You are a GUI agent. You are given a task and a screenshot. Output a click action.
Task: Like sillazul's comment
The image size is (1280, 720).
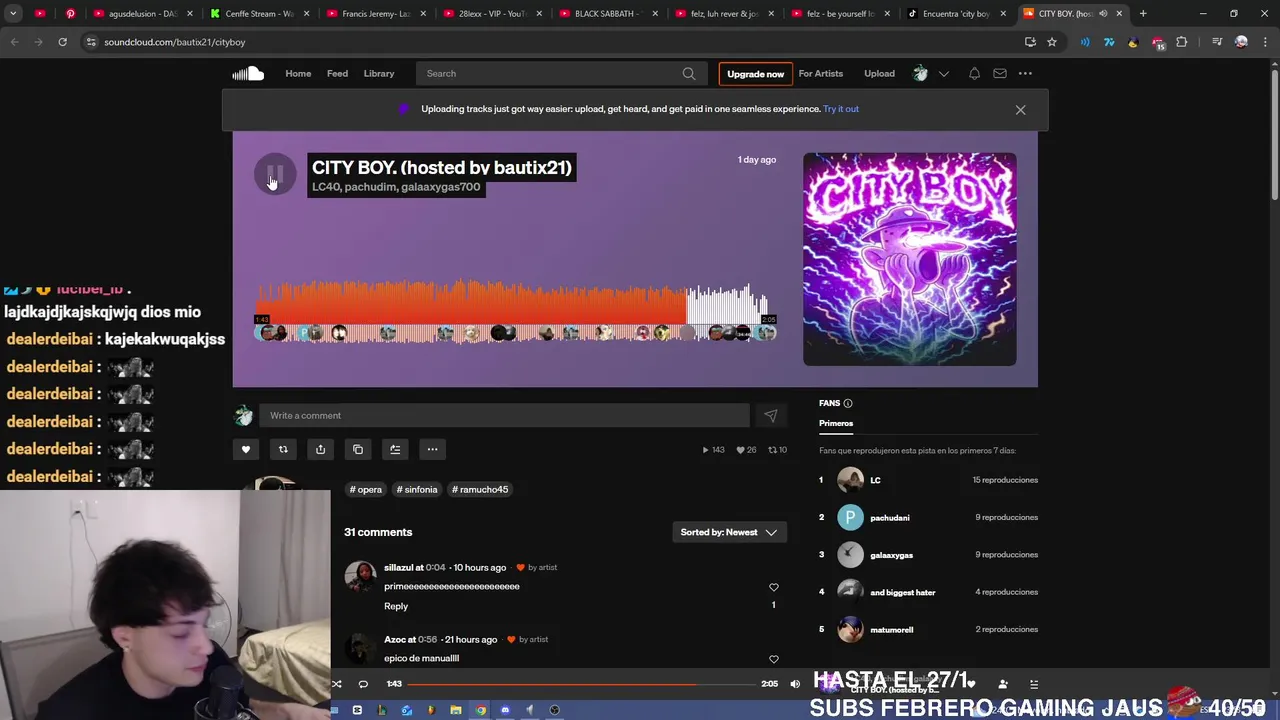pyautogui.click(x=773, y=587)
